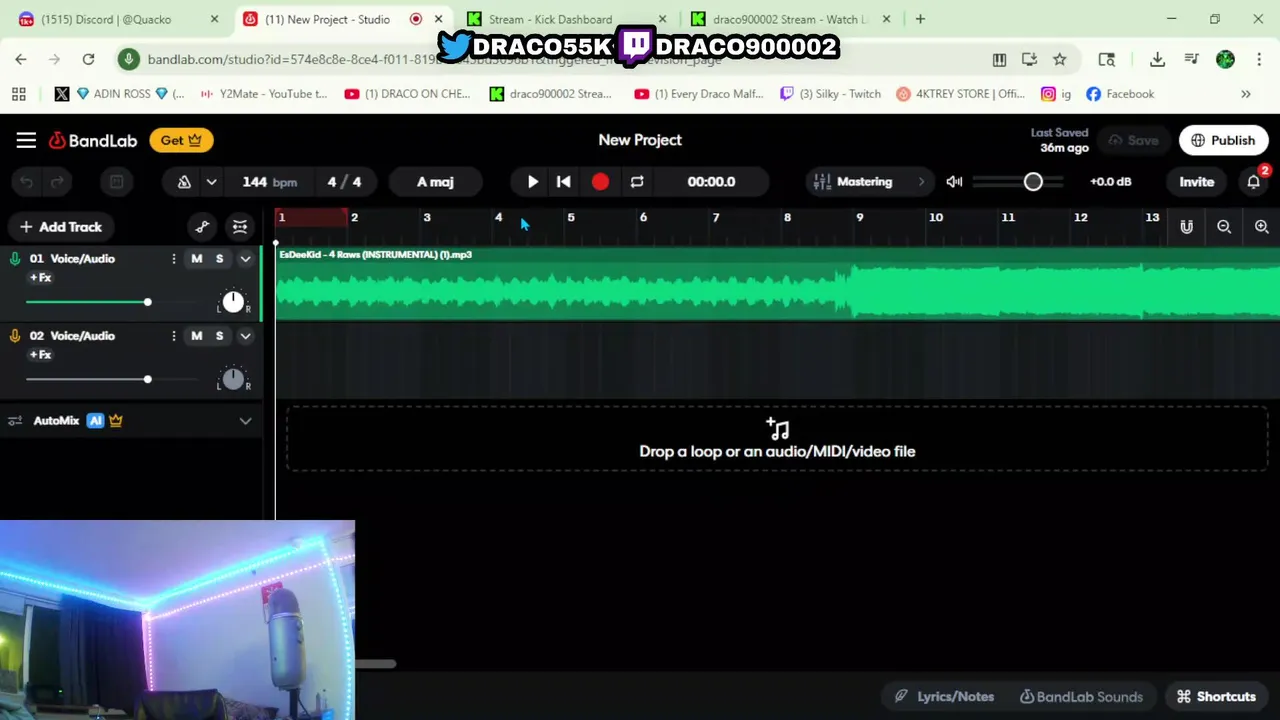
Task: Click the Publish button
Action: point(1222,140)
